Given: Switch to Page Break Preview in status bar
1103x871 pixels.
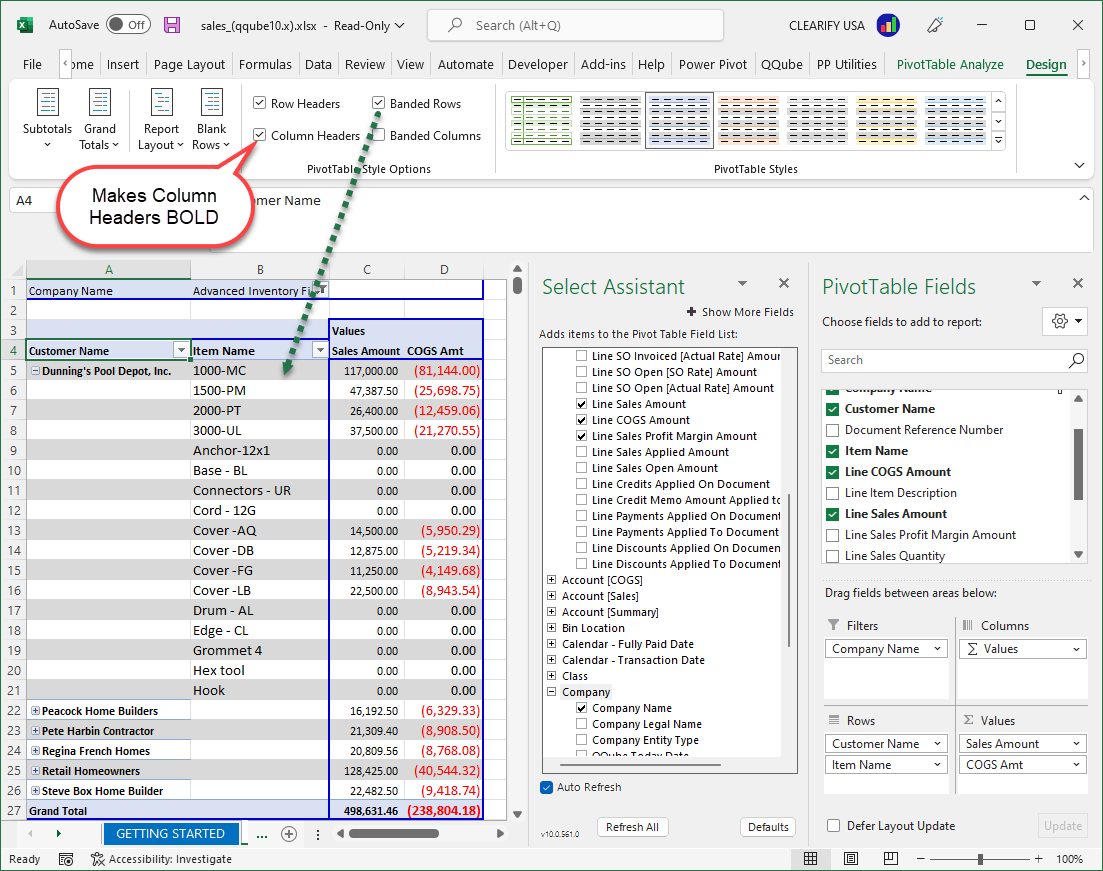Looking at the screenshot, I should pyautogui.click(x=891, y=858).
